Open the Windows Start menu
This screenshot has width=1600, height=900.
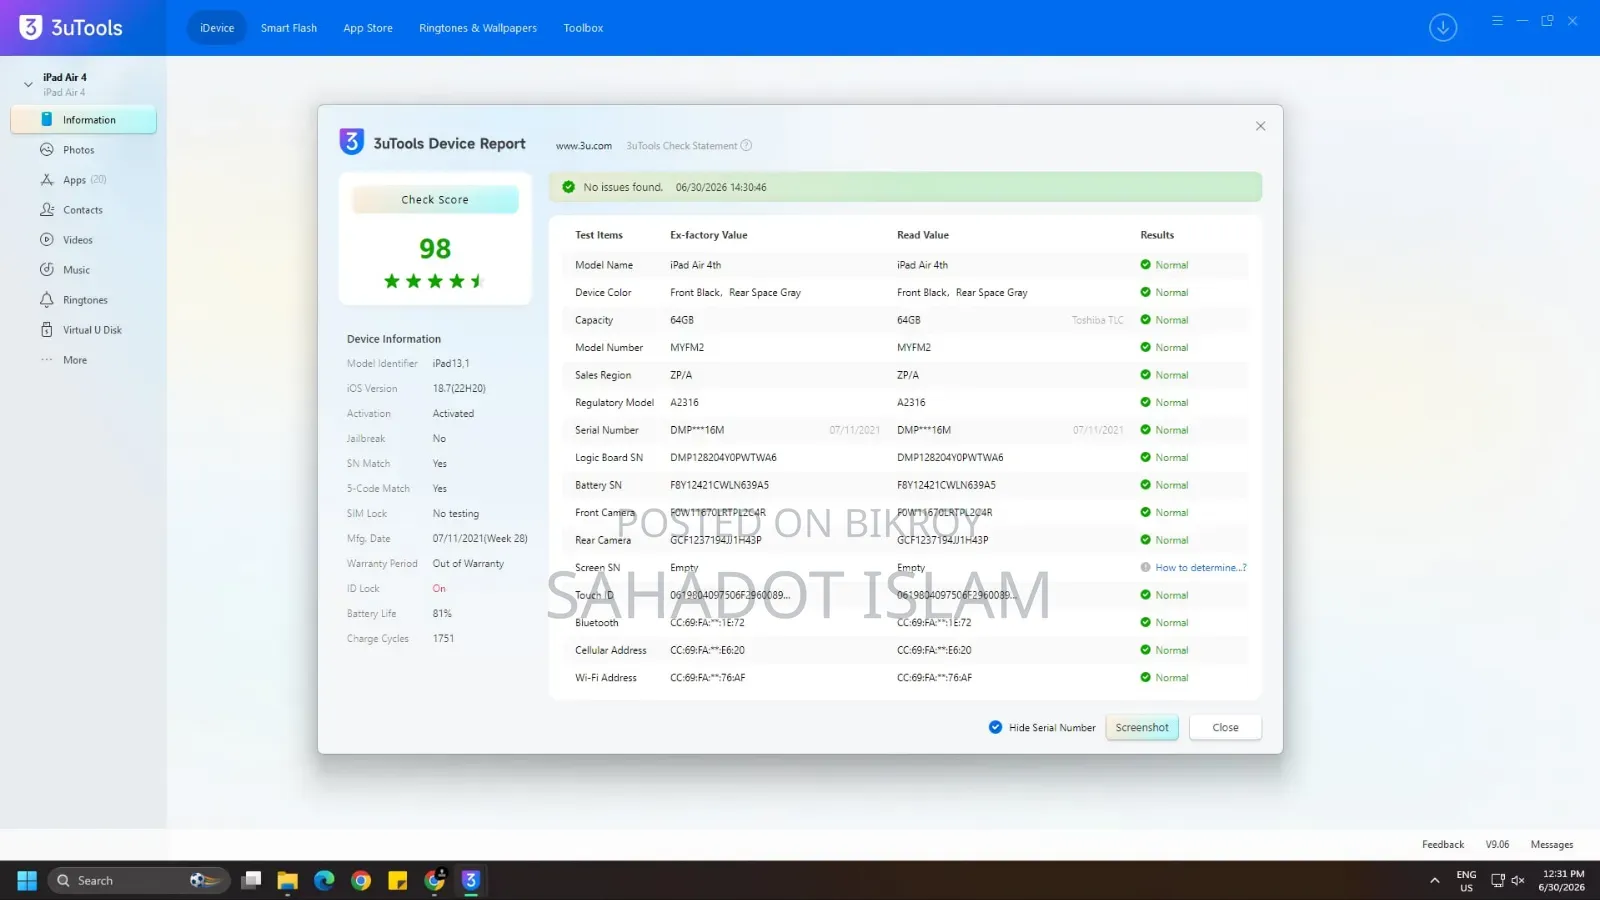point(27,880)
